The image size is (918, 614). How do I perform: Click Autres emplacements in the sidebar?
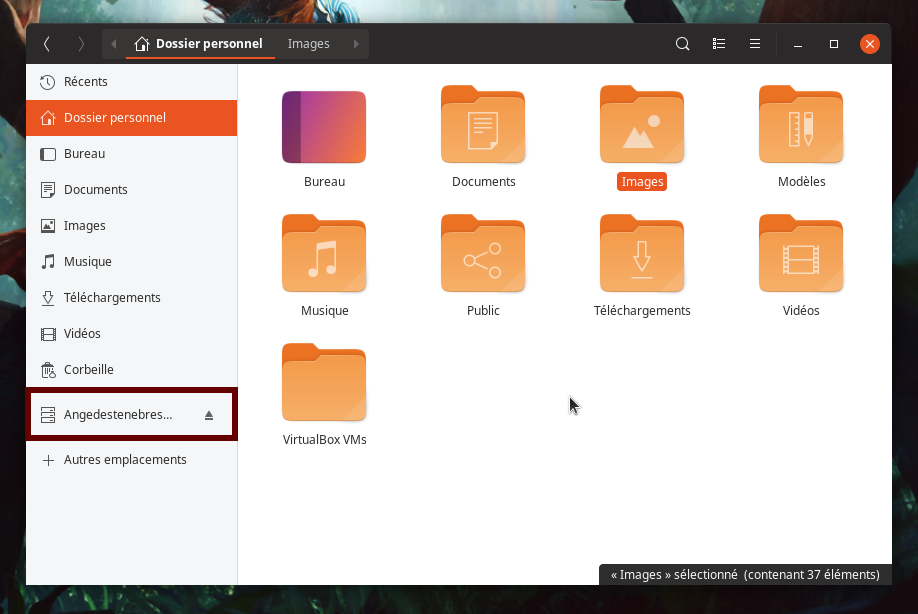tap(124, 460)
